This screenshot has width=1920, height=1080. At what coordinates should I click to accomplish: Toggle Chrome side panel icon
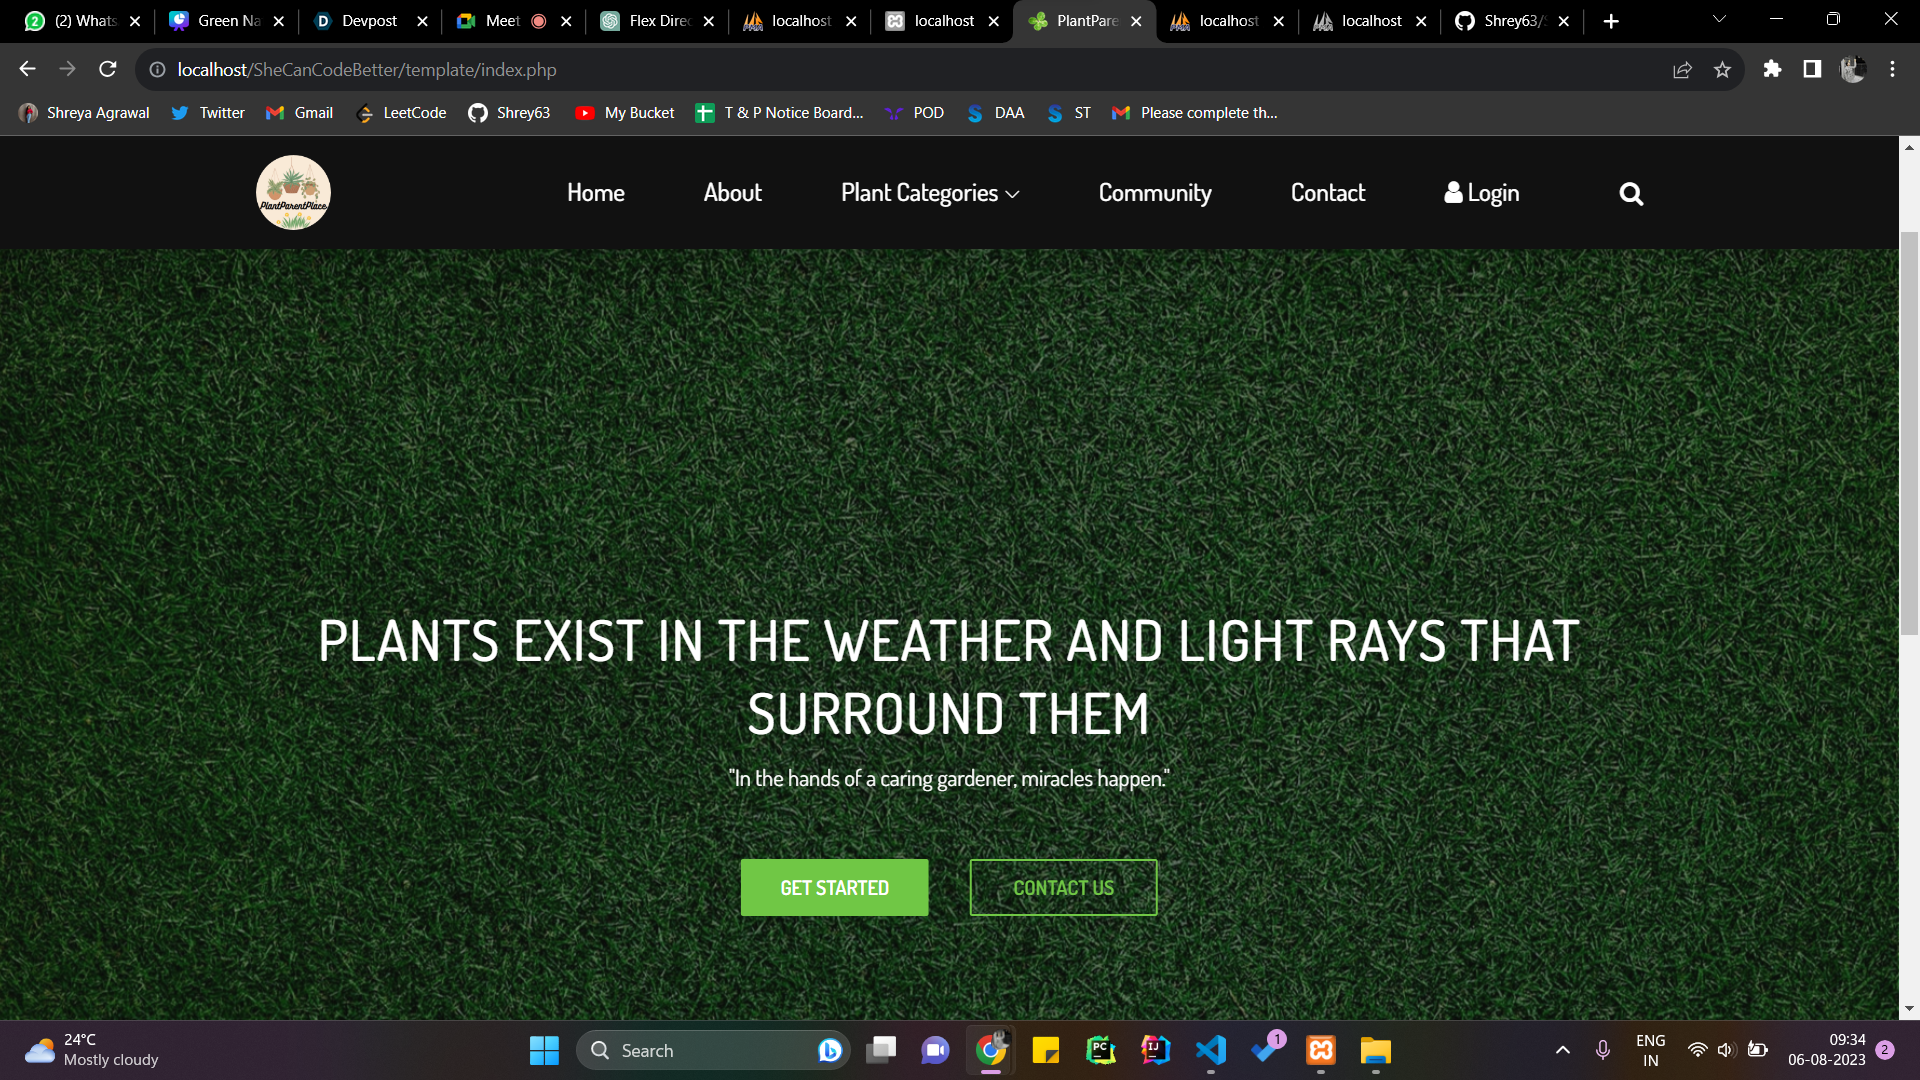[1811, 69]
